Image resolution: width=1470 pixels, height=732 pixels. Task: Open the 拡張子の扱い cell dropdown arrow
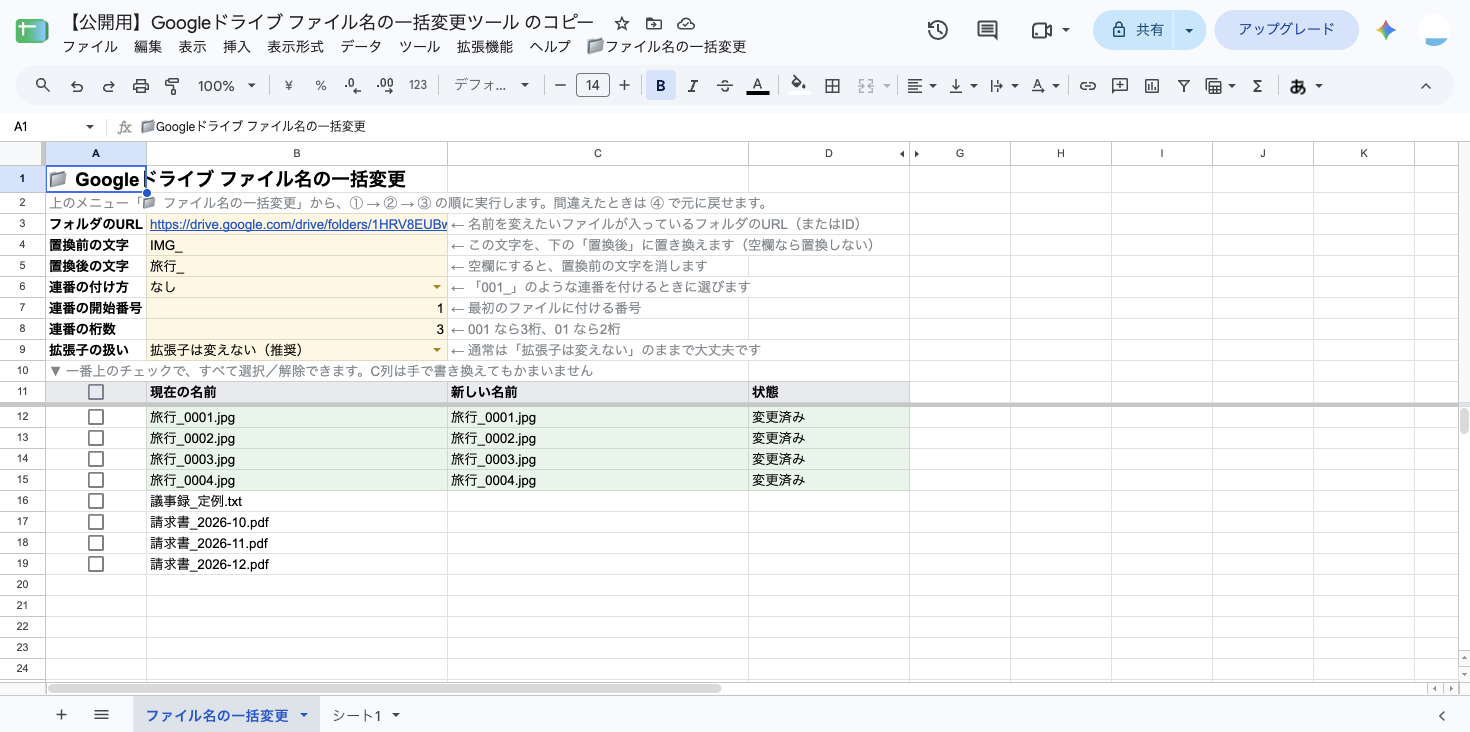click(437, 350)
